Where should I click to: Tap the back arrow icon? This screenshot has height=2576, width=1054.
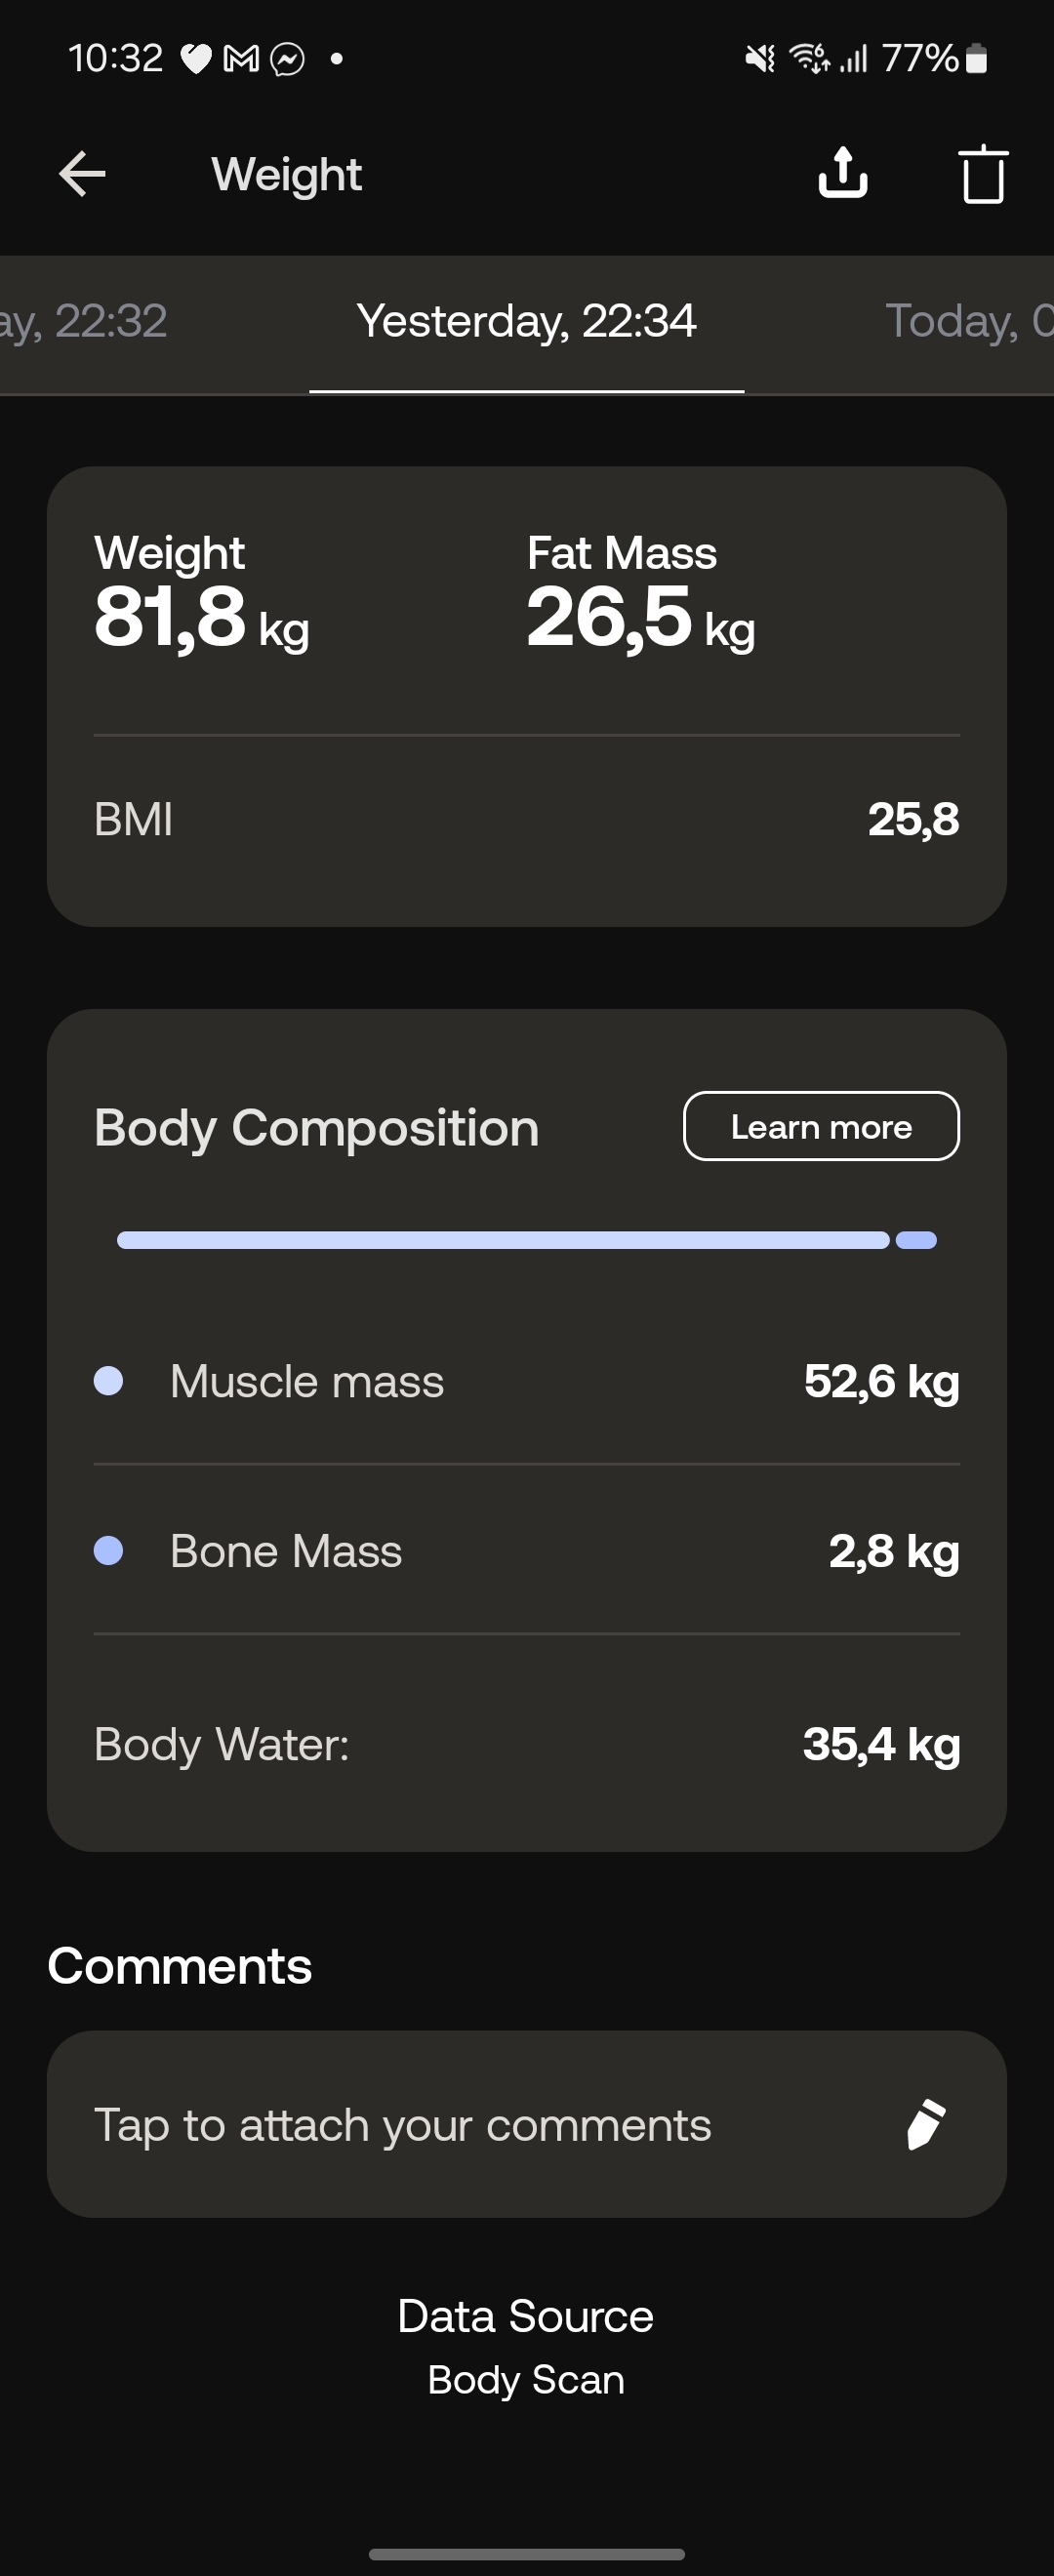[82, 174]
